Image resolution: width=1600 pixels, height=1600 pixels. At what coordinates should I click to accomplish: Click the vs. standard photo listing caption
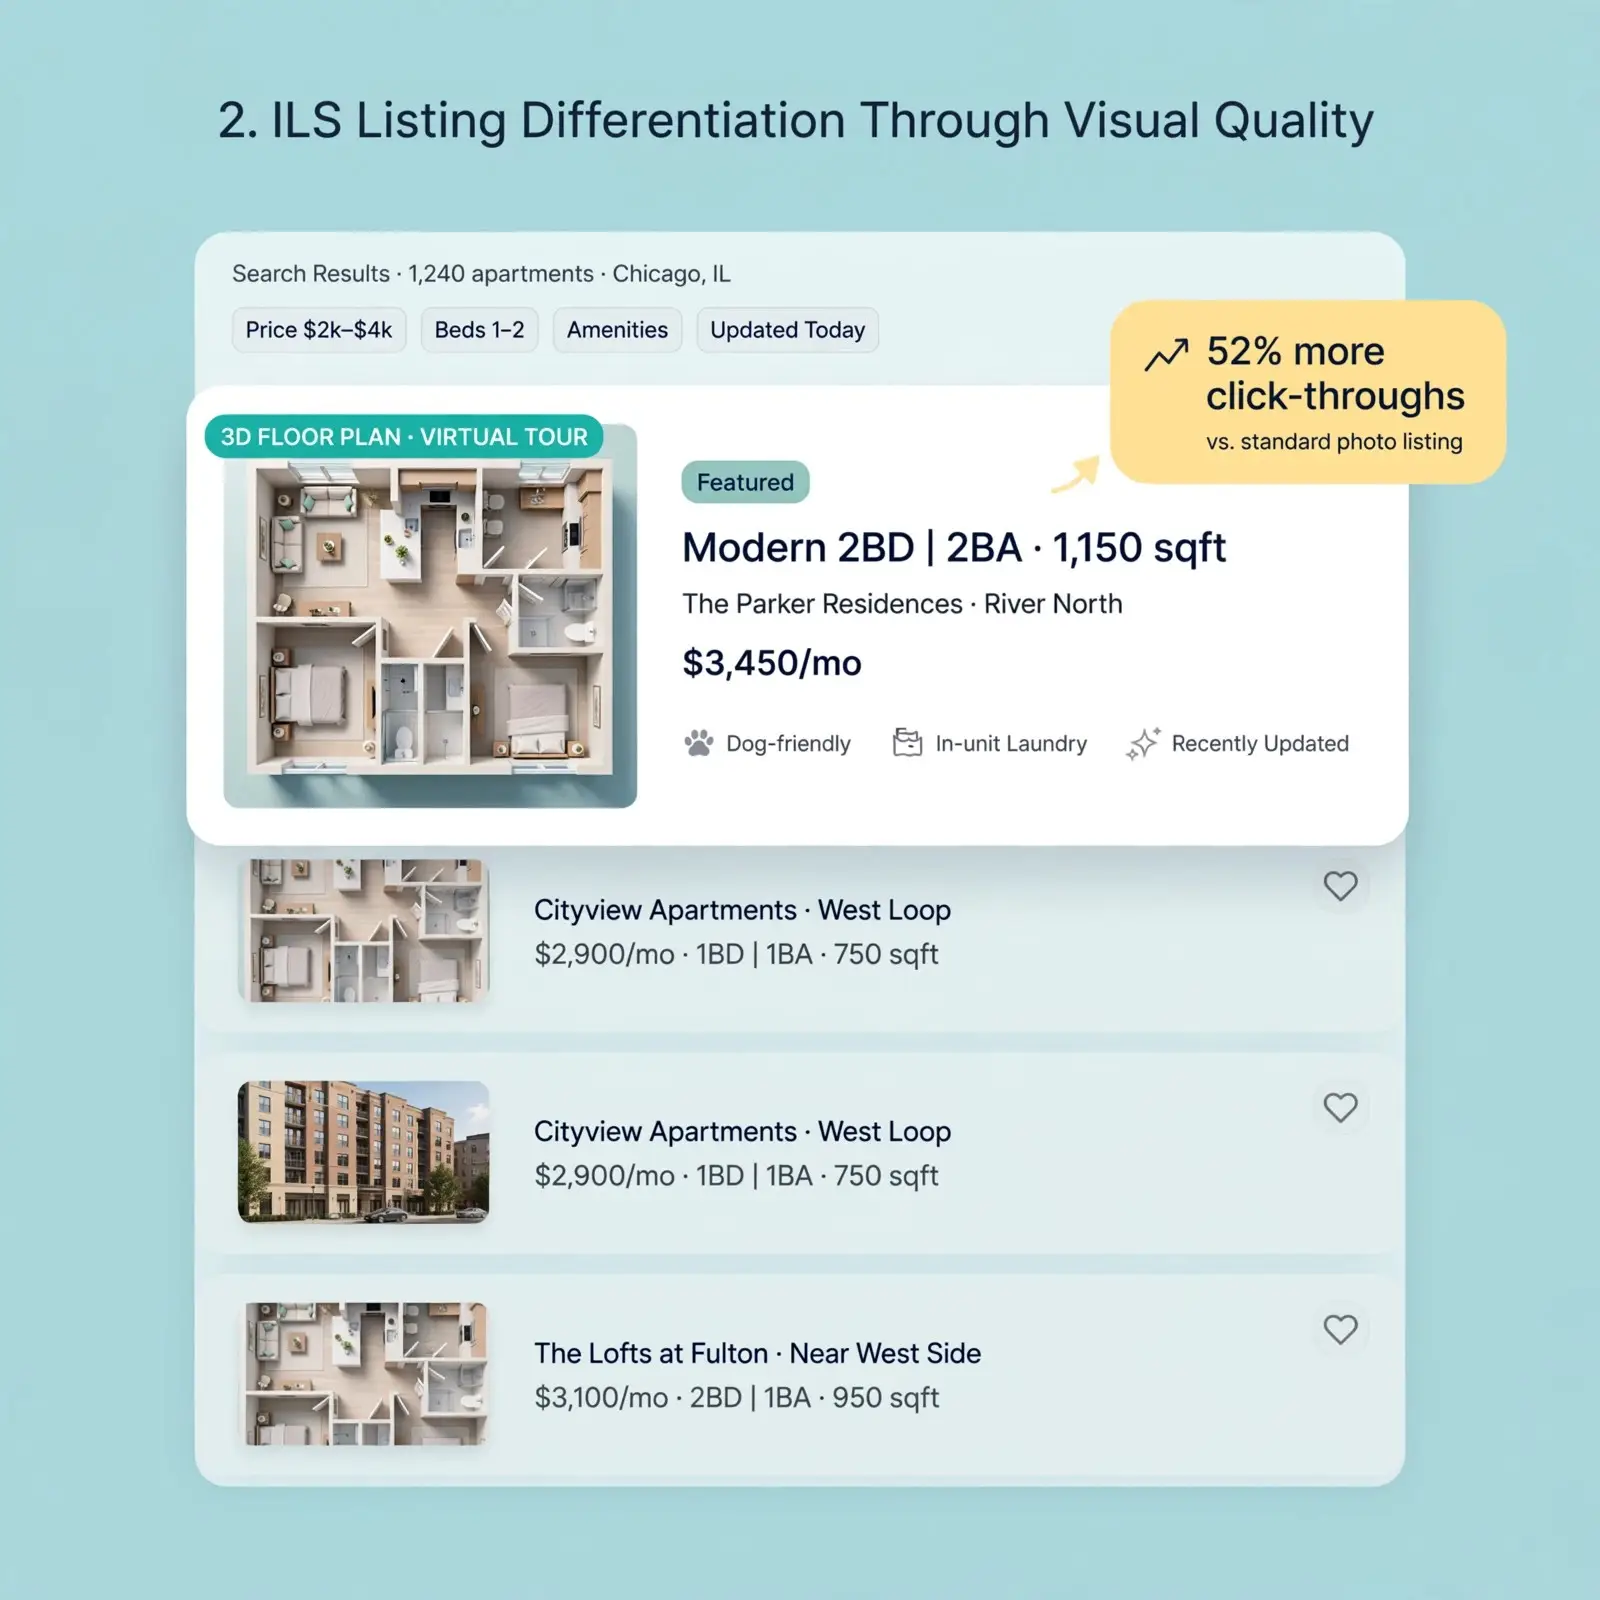(1334, 442)
